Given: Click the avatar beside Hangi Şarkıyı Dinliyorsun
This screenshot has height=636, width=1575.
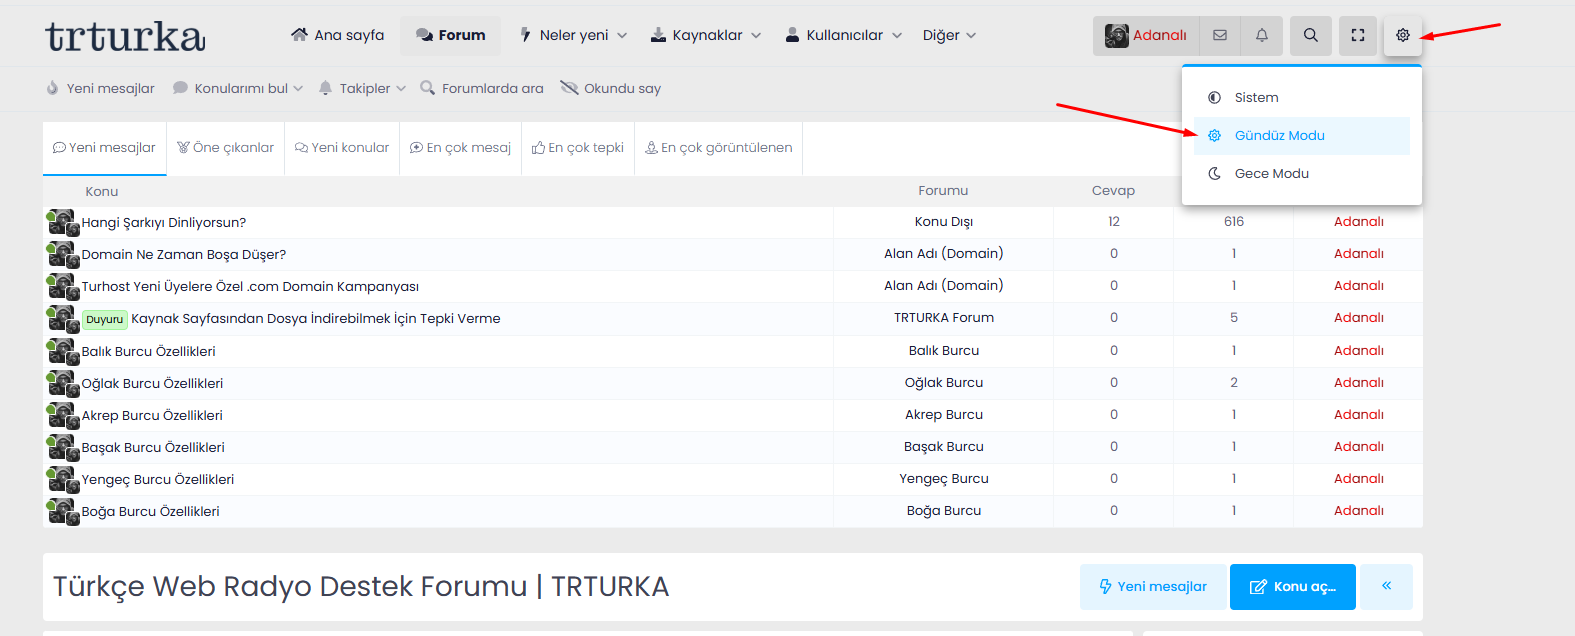Looking at the screenshot, I should coord(62,222).
